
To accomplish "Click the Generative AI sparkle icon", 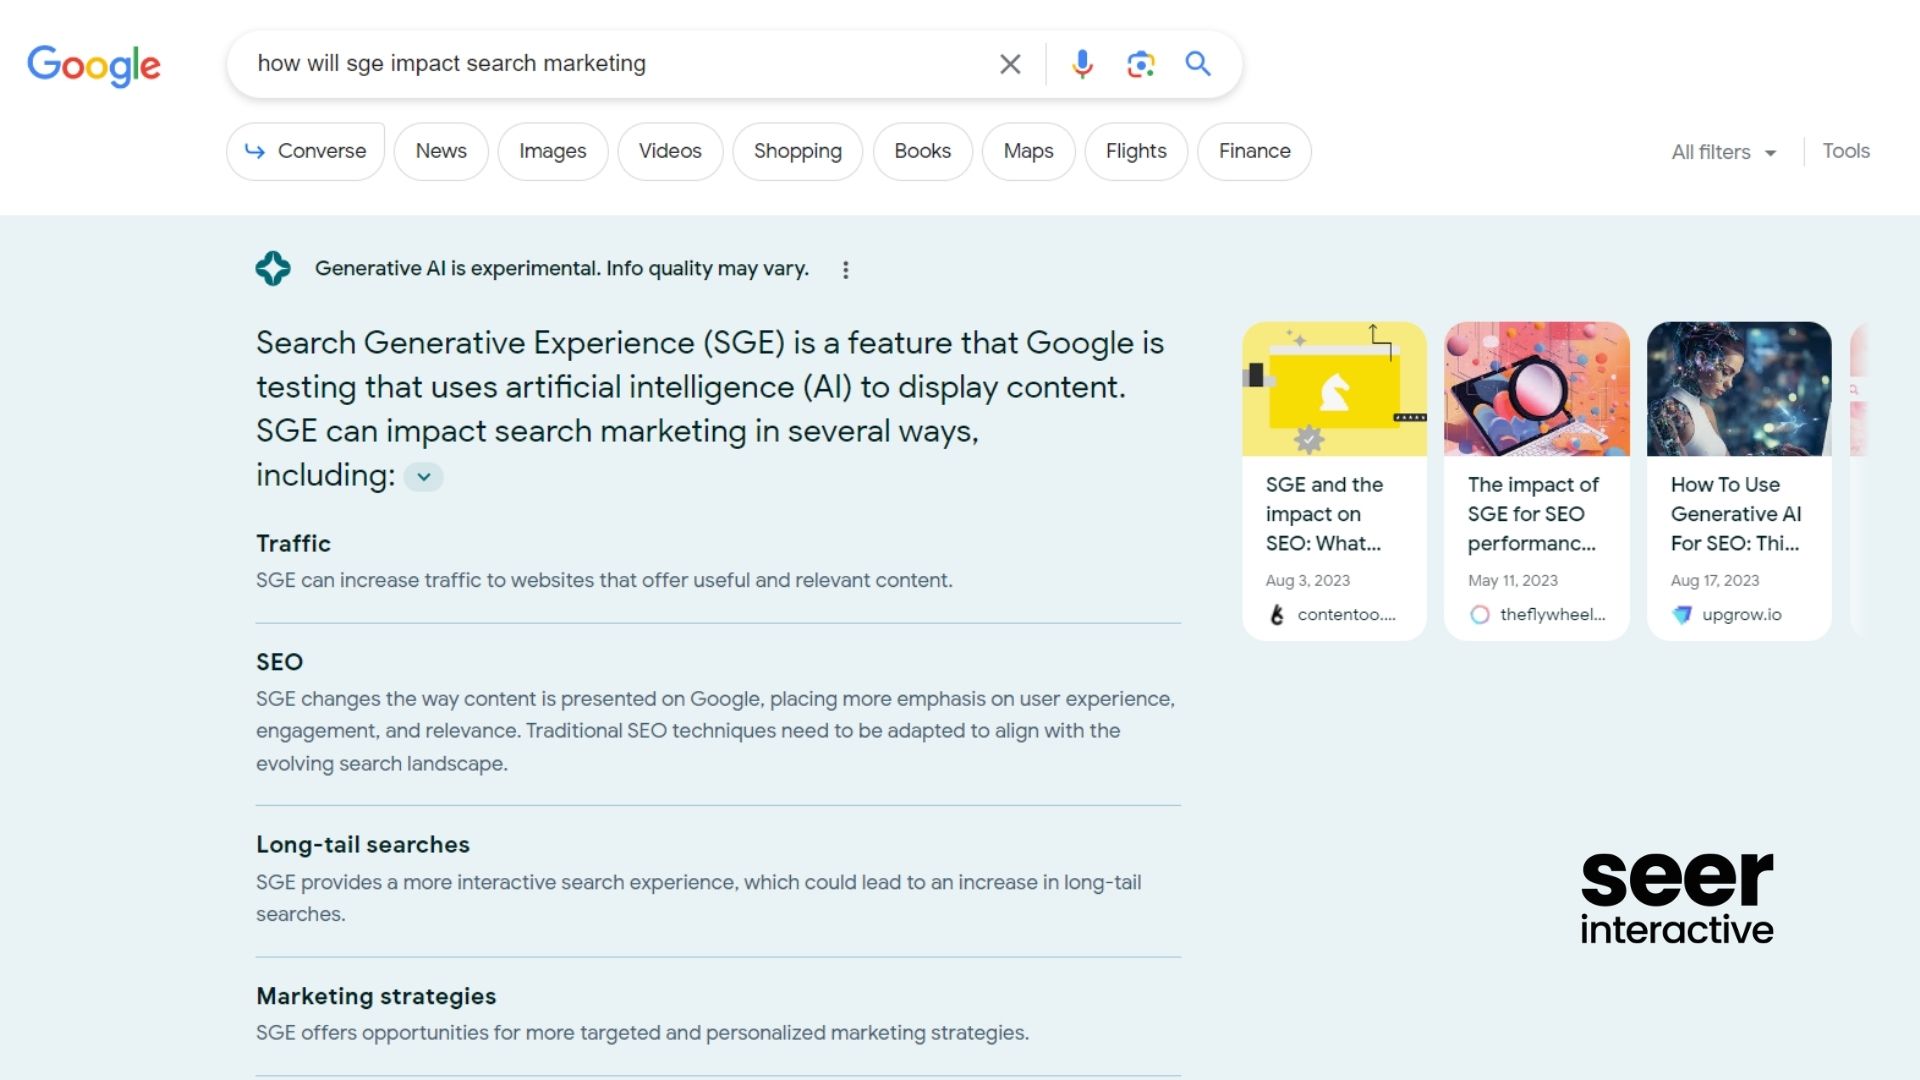I will (273, 269).
